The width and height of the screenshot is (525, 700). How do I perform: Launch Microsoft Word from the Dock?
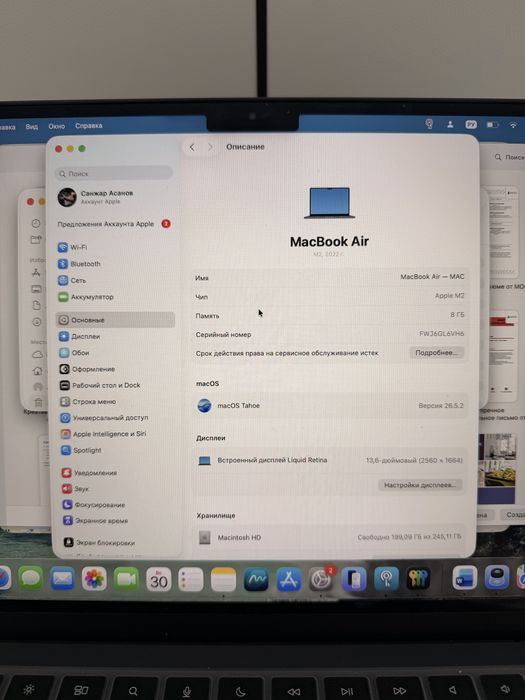pyautogui.click(x=465, y=578)
